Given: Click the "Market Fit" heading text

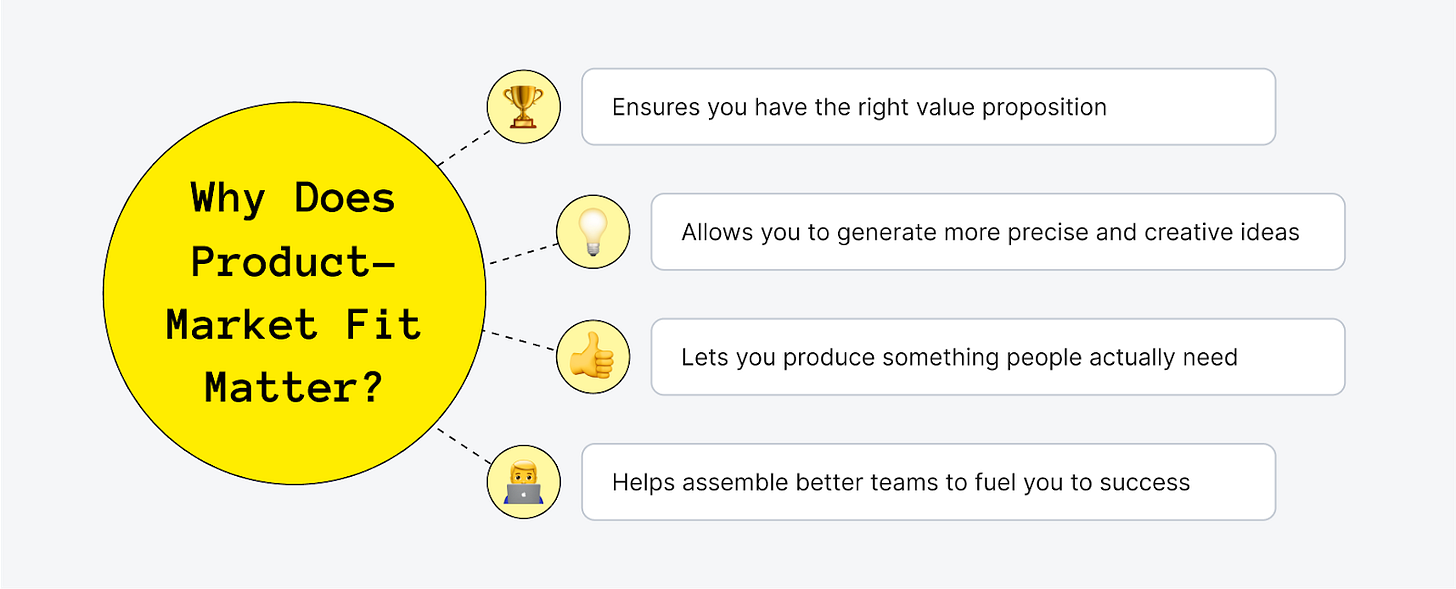Looking at the screenshot, I should 293,325.
